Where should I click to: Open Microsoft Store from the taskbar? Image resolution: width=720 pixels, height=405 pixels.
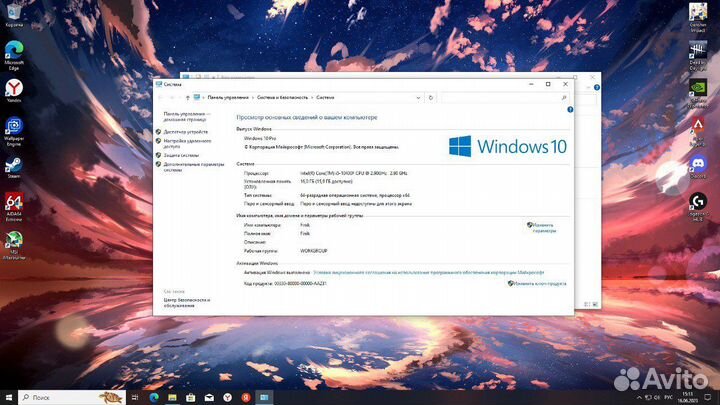point(191,397)
